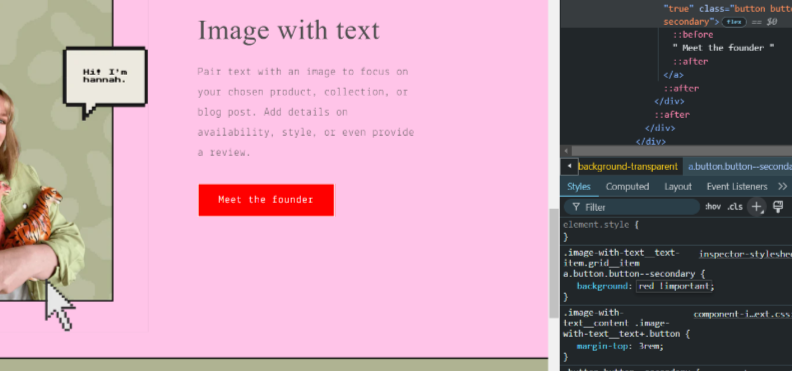
Task: Show more tabs with the >> chevron
Action: coord(782,187)
